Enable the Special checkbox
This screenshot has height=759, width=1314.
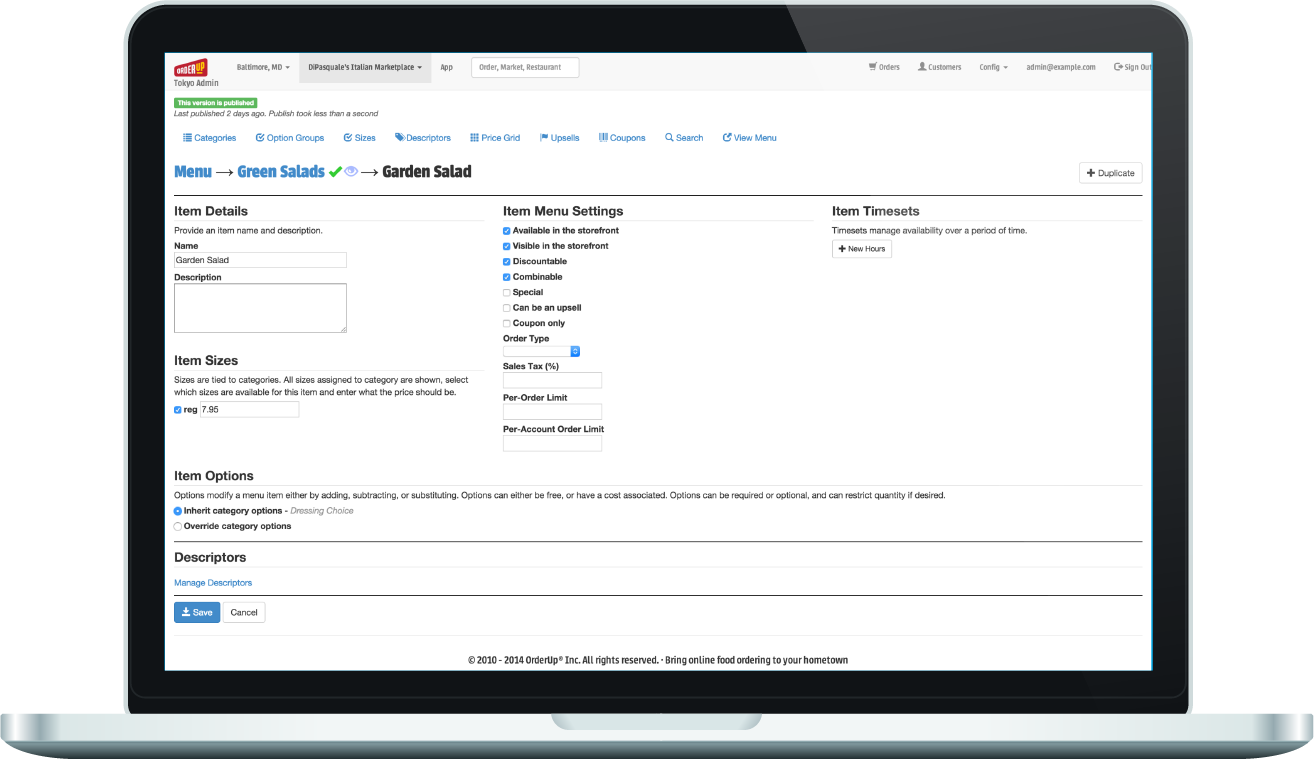[x=507, y=293]
